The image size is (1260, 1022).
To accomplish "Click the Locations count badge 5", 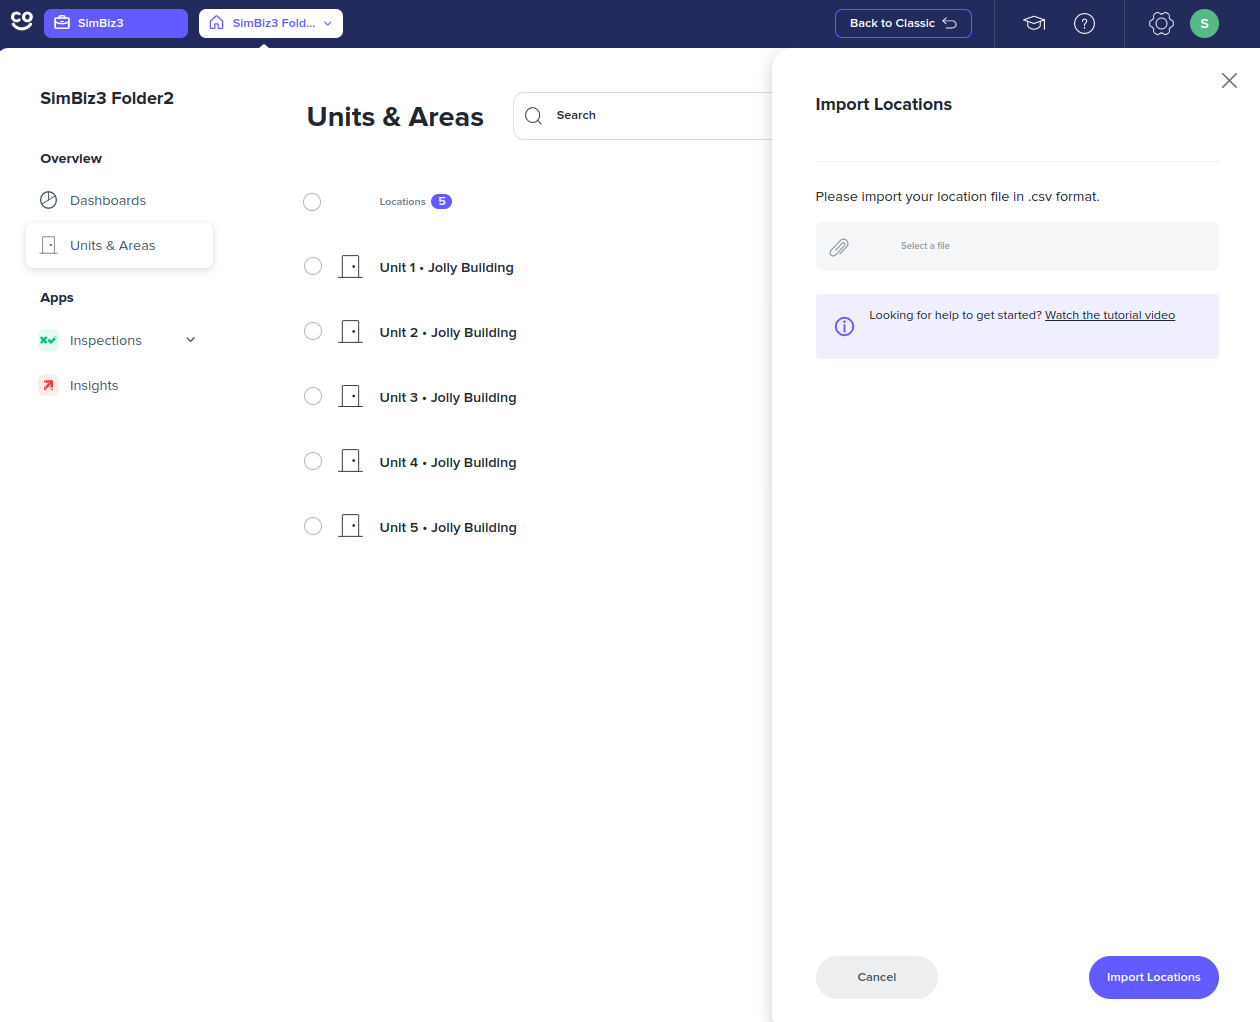I will tap(442, 202).
